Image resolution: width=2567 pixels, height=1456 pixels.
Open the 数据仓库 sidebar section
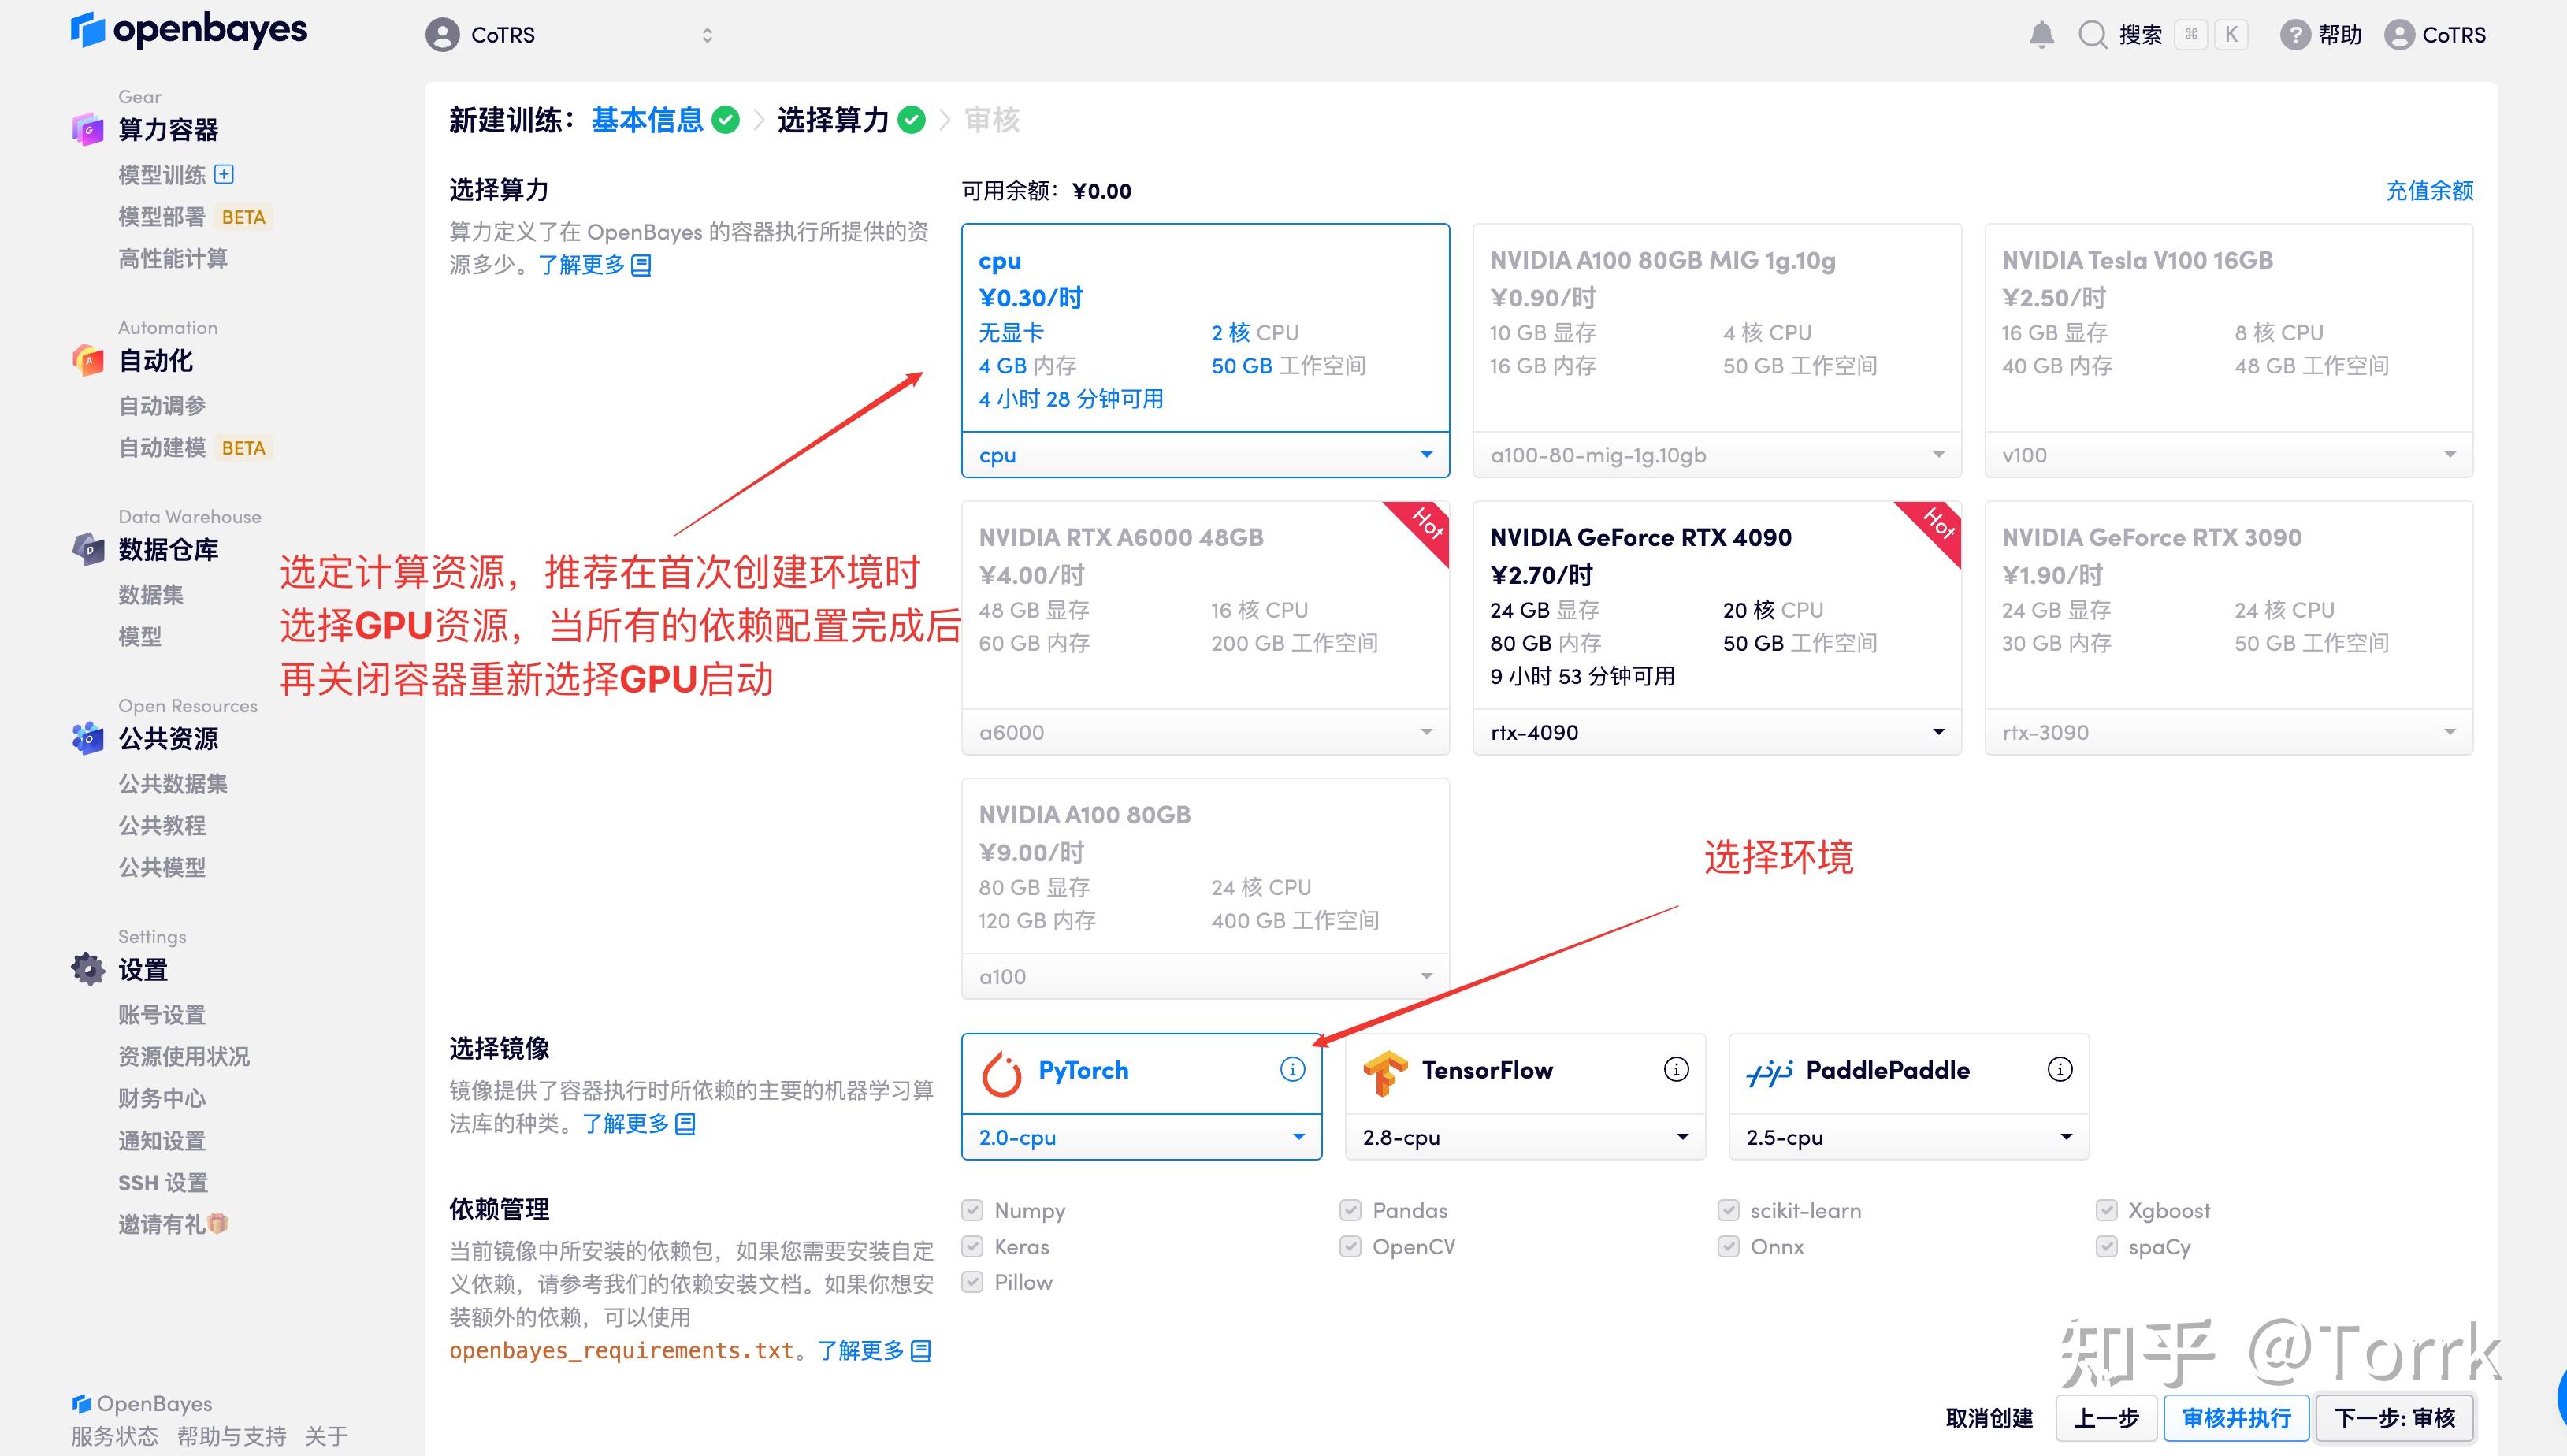166,550
